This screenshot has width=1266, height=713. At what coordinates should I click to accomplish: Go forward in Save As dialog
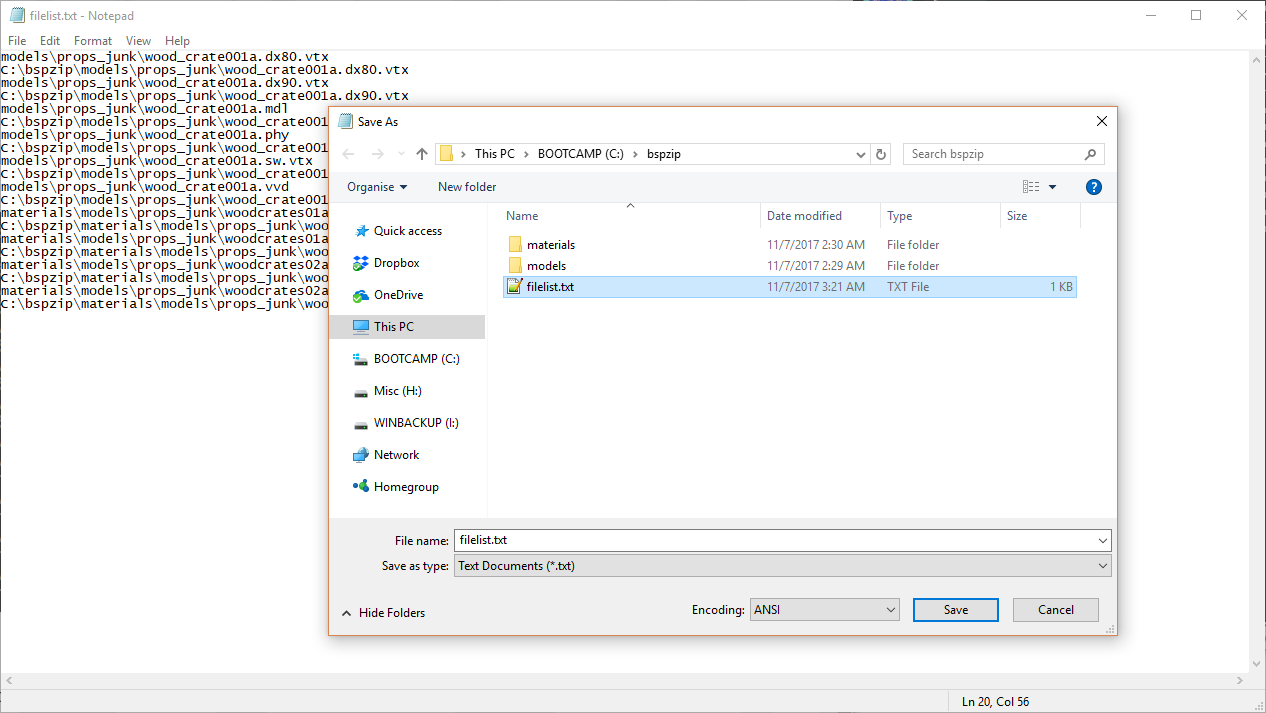pyautogui.click(x=378, y=154)
